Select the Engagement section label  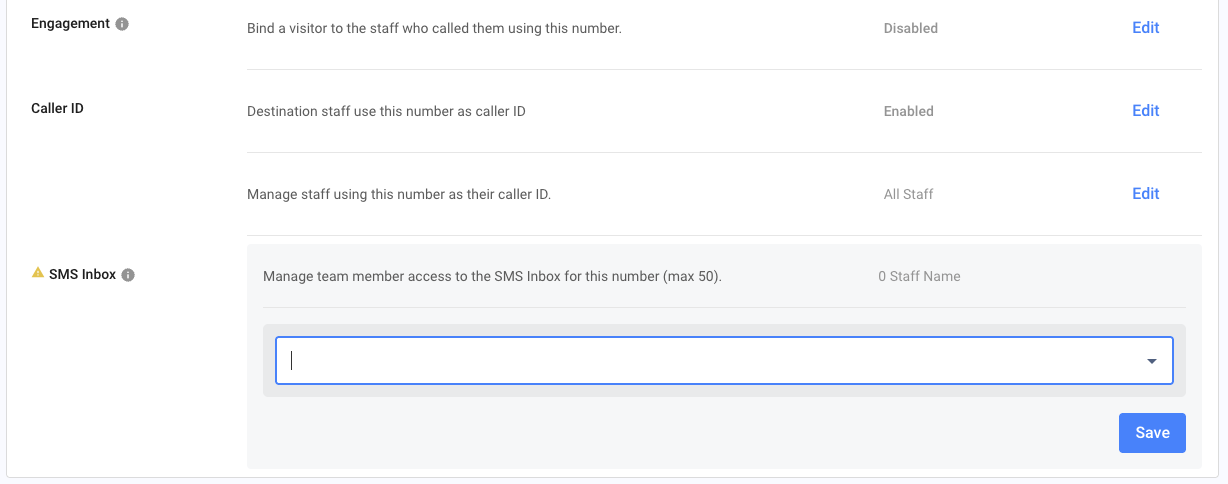[71, 24]
